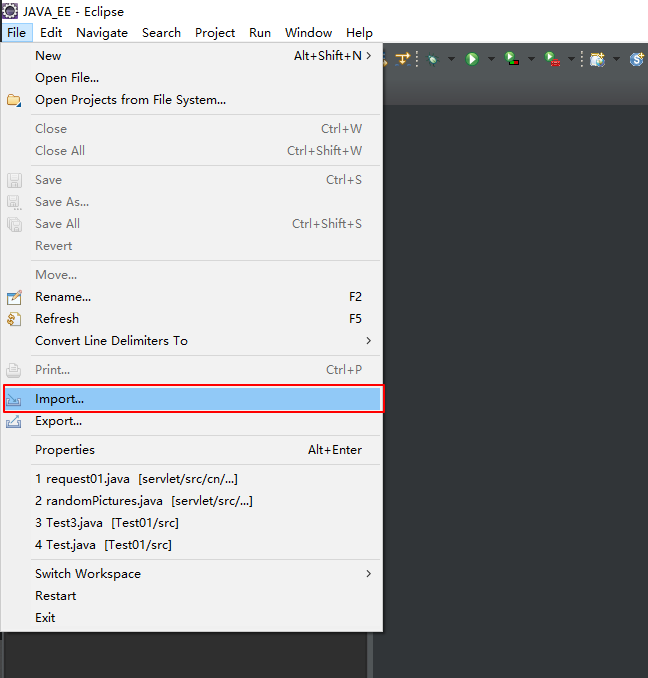
Task: Select the Refresh menu entry
Action: 192,319
